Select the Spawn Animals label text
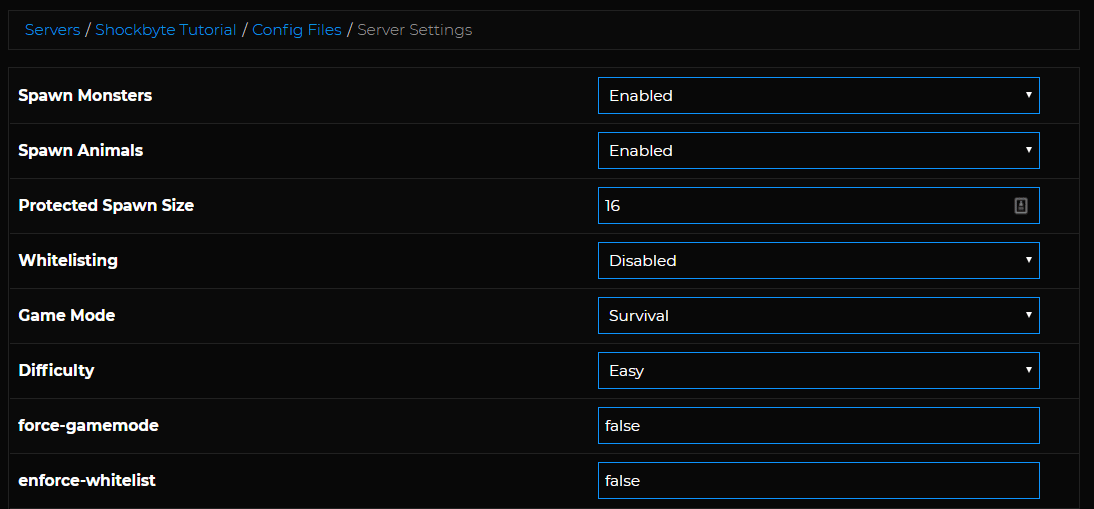 [81, 151]
